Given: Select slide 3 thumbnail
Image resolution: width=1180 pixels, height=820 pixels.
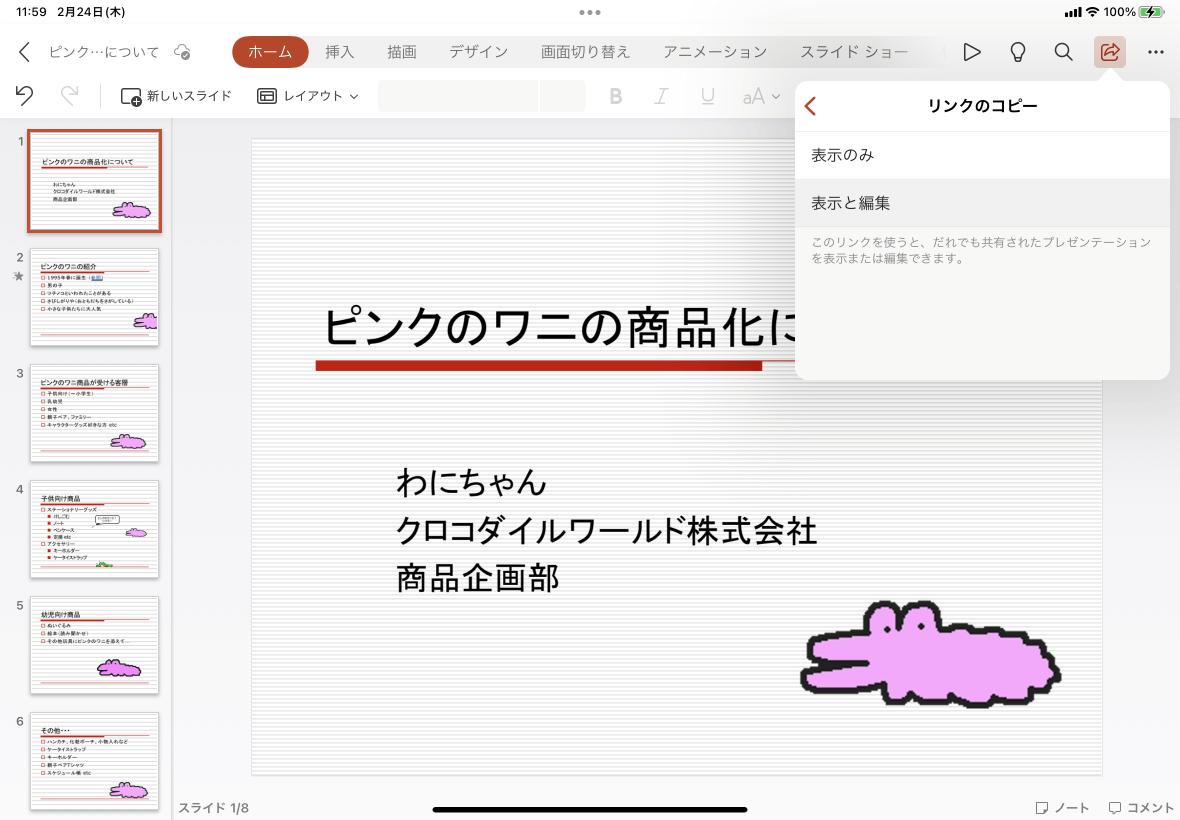Looking at the screenshot, I should point(95,413).
